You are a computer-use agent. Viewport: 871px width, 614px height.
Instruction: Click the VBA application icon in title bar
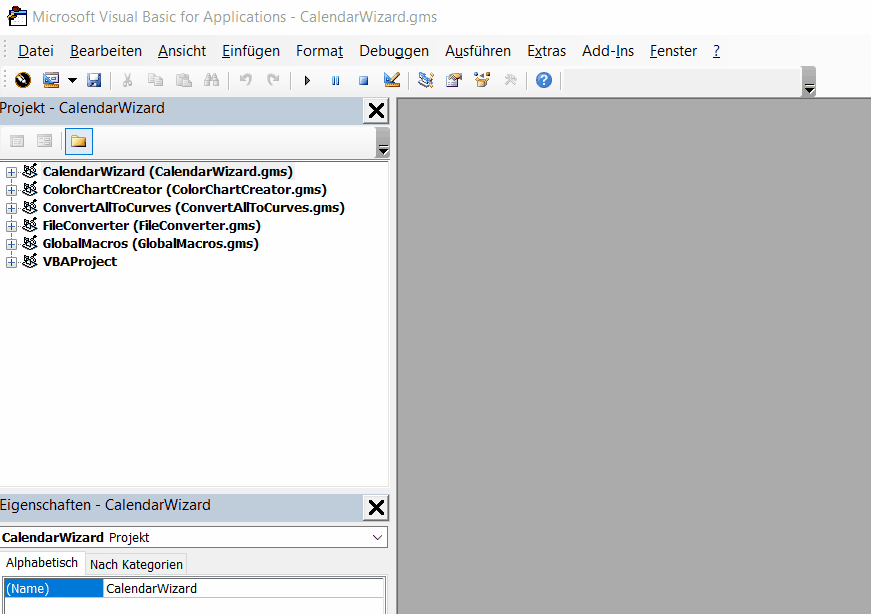click(x=17, y=16)
